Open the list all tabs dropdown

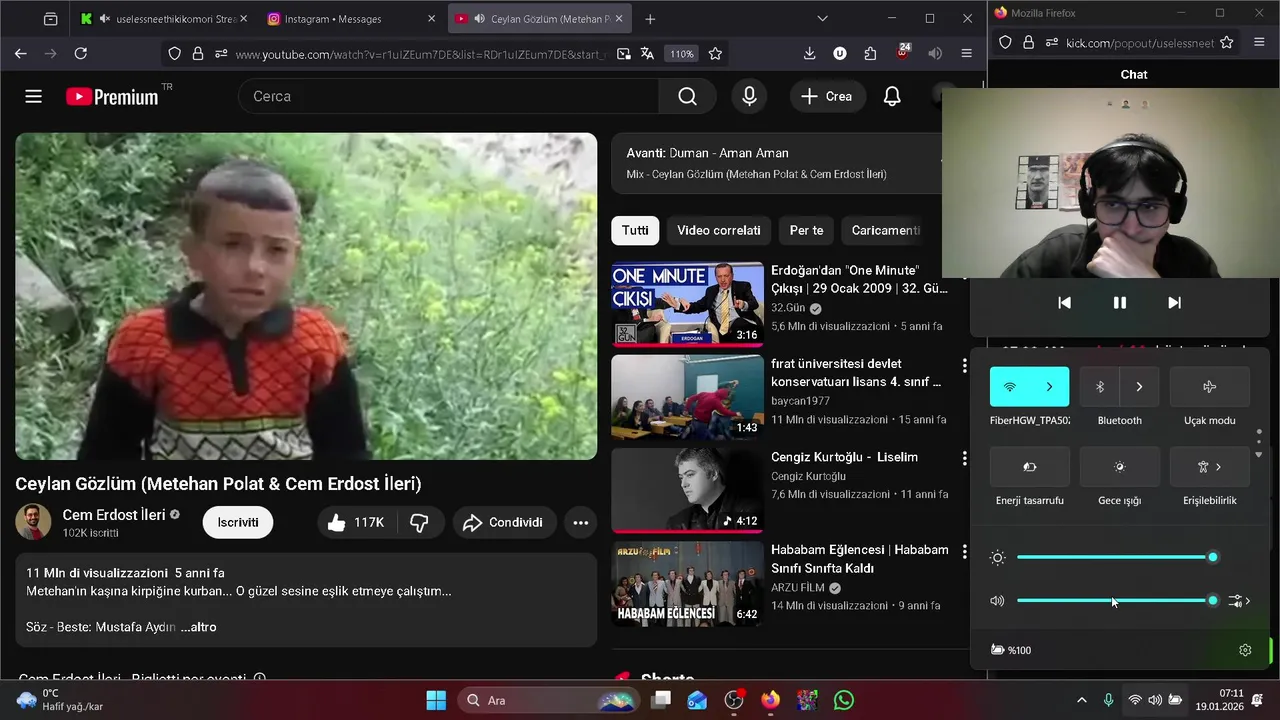tap(822, 19)
